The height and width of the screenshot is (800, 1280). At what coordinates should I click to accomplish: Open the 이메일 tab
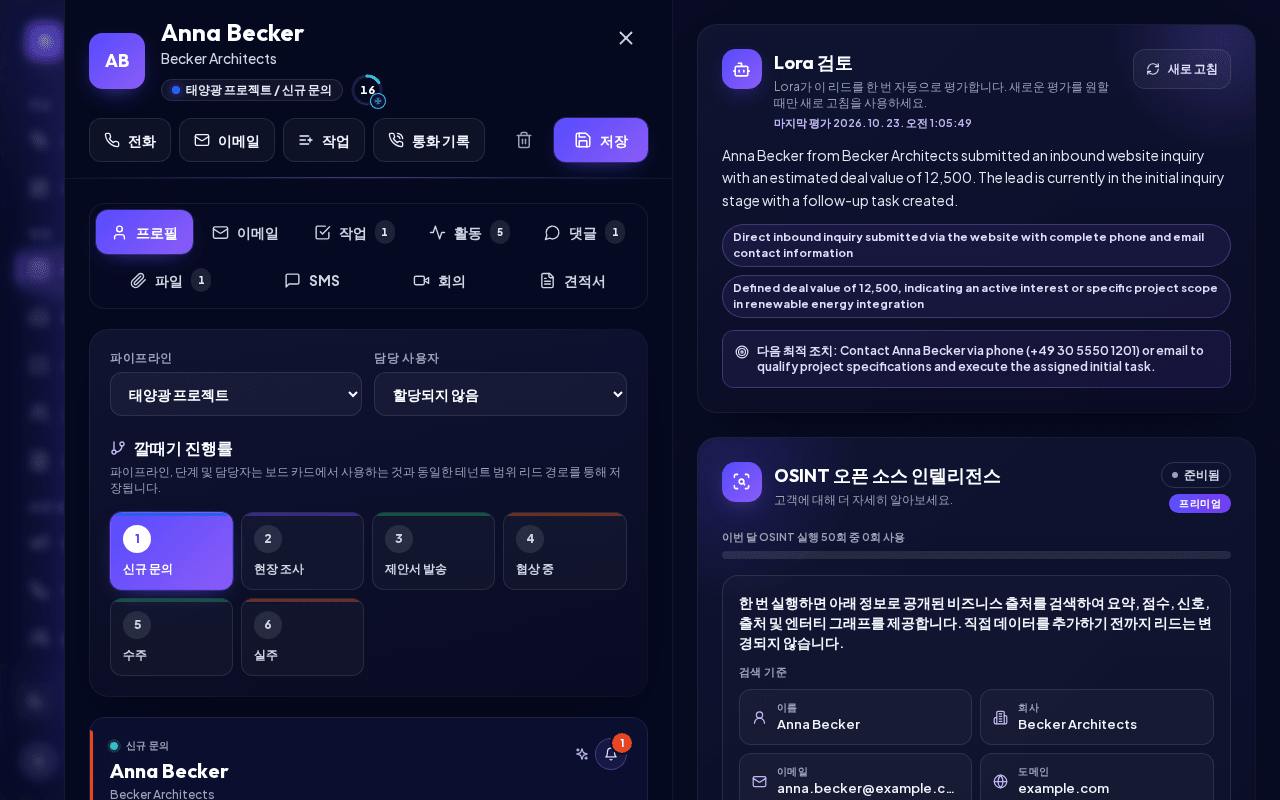pos(246,232)
